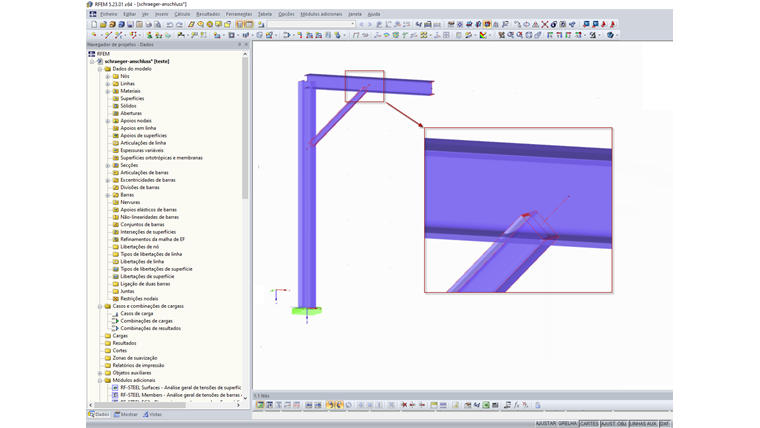760x428 pixels.
Task: Click the New file icon
Action: 94,24
